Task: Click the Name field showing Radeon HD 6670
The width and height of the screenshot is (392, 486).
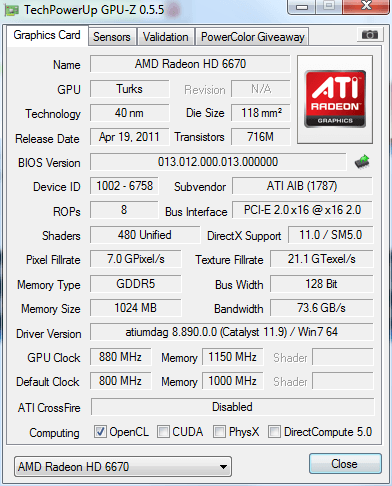Action: [x=190, y=64]
